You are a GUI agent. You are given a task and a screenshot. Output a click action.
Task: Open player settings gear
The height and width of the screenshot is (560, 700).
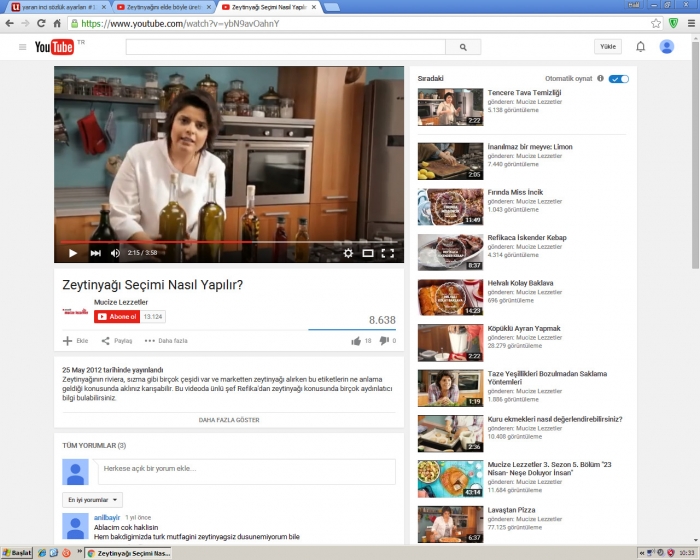click(348, 253)
